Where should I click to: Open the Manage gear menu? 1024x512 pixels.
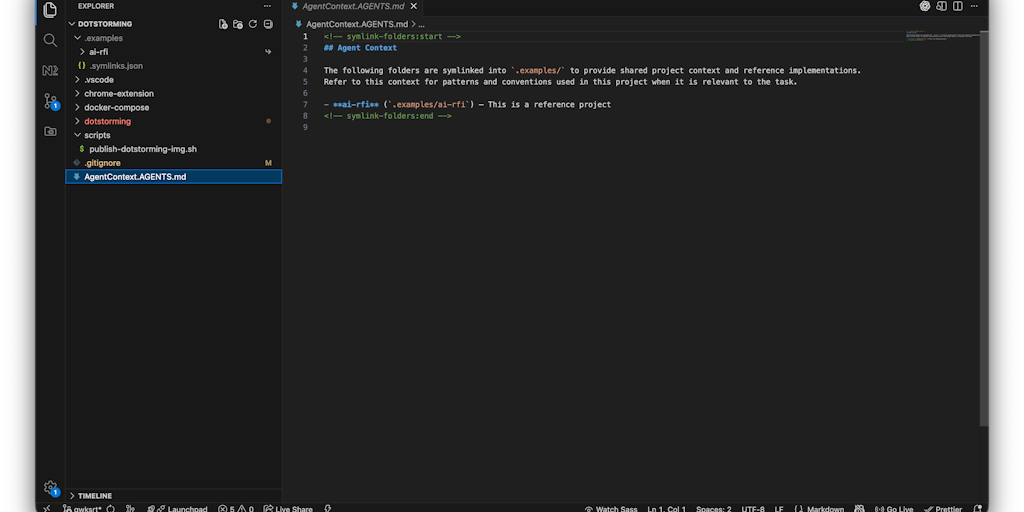[x=50, y=487]
